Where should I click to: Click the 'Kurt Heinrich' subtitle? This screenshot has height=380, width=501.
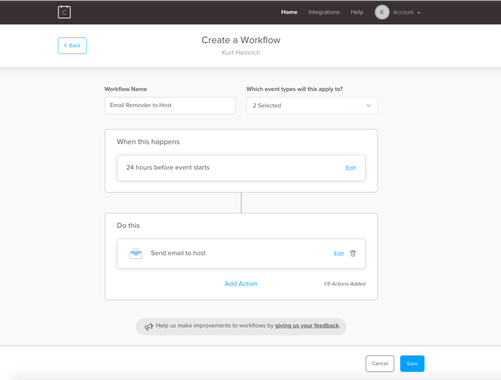(x=241, y=53)
